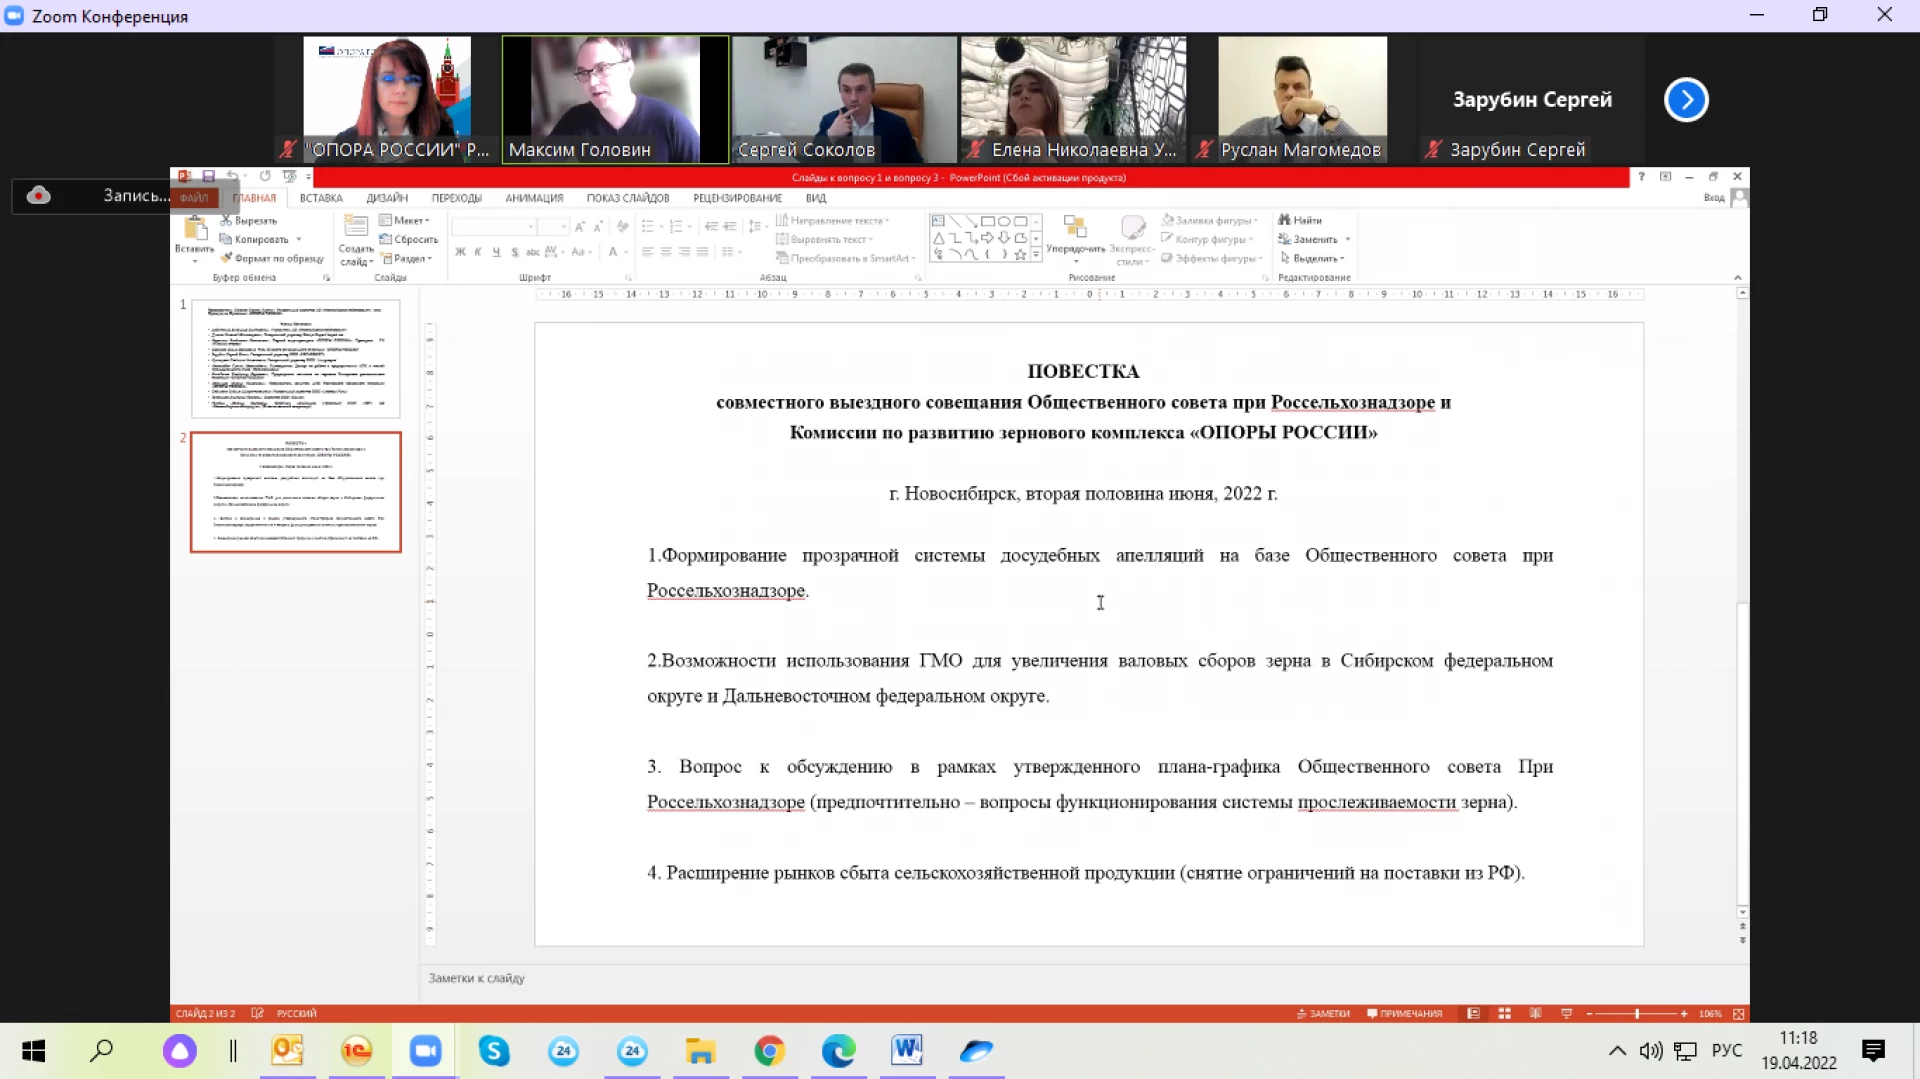Click the Undo arrow in quick access toolbar

pos(232,176)
